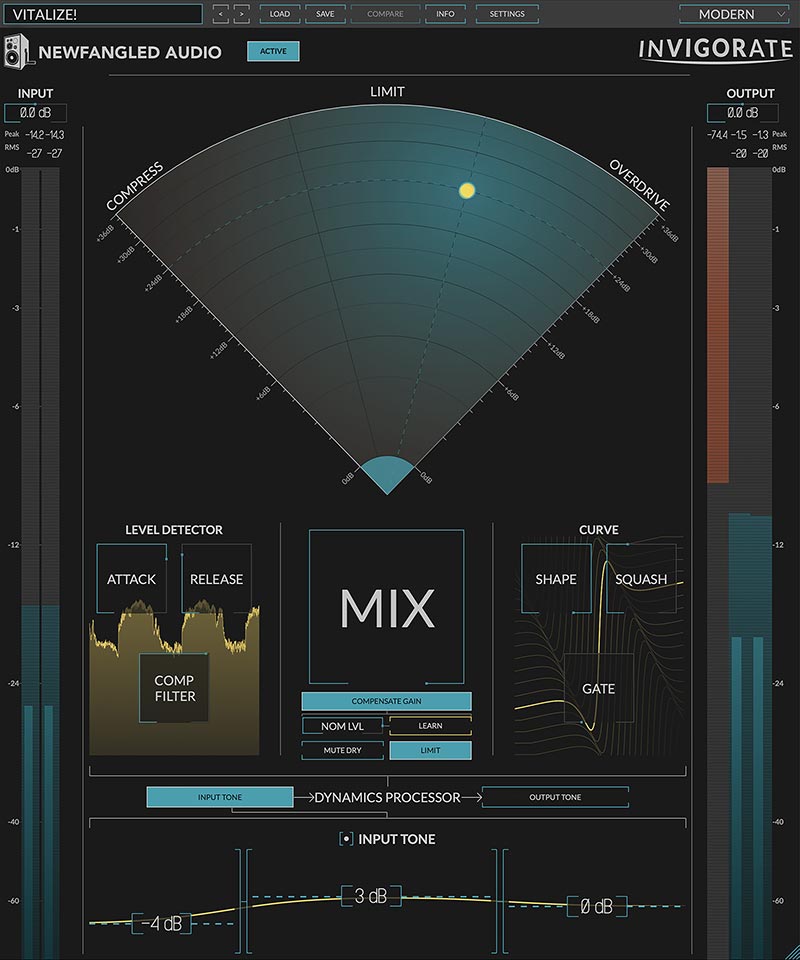Click the RELEASE detector control

217,579
